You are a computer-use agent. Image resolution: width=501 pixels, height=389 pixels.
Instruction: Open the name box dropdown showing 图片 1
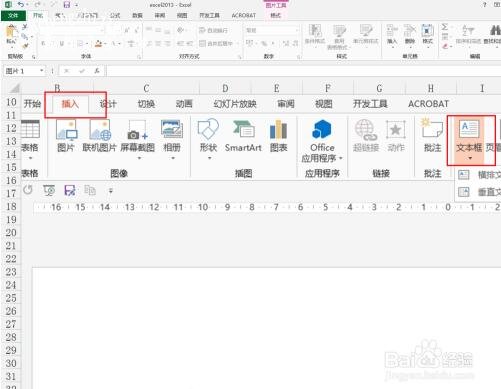(x=41, y=71)
